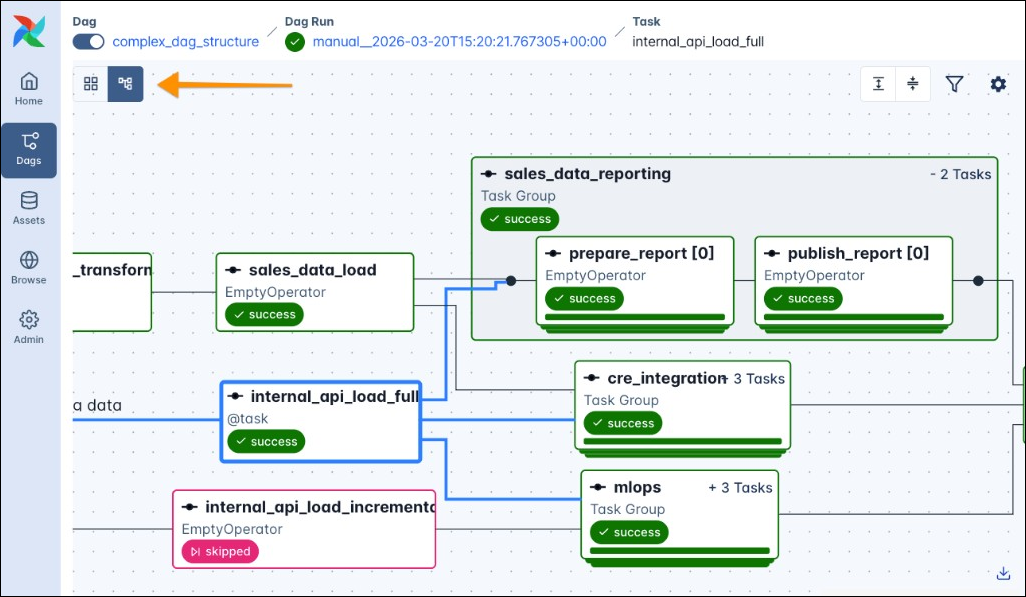Toggle the Dag pause switch
The width and height of the screenshot is (1026, 597).
point(86,43)
